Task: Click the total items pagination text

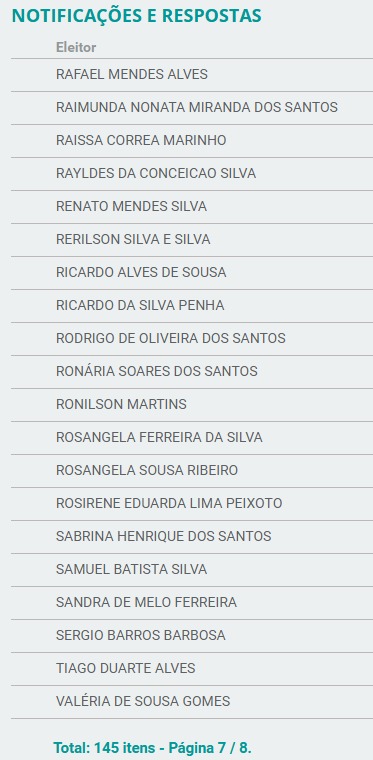Action: coord(152,747)
